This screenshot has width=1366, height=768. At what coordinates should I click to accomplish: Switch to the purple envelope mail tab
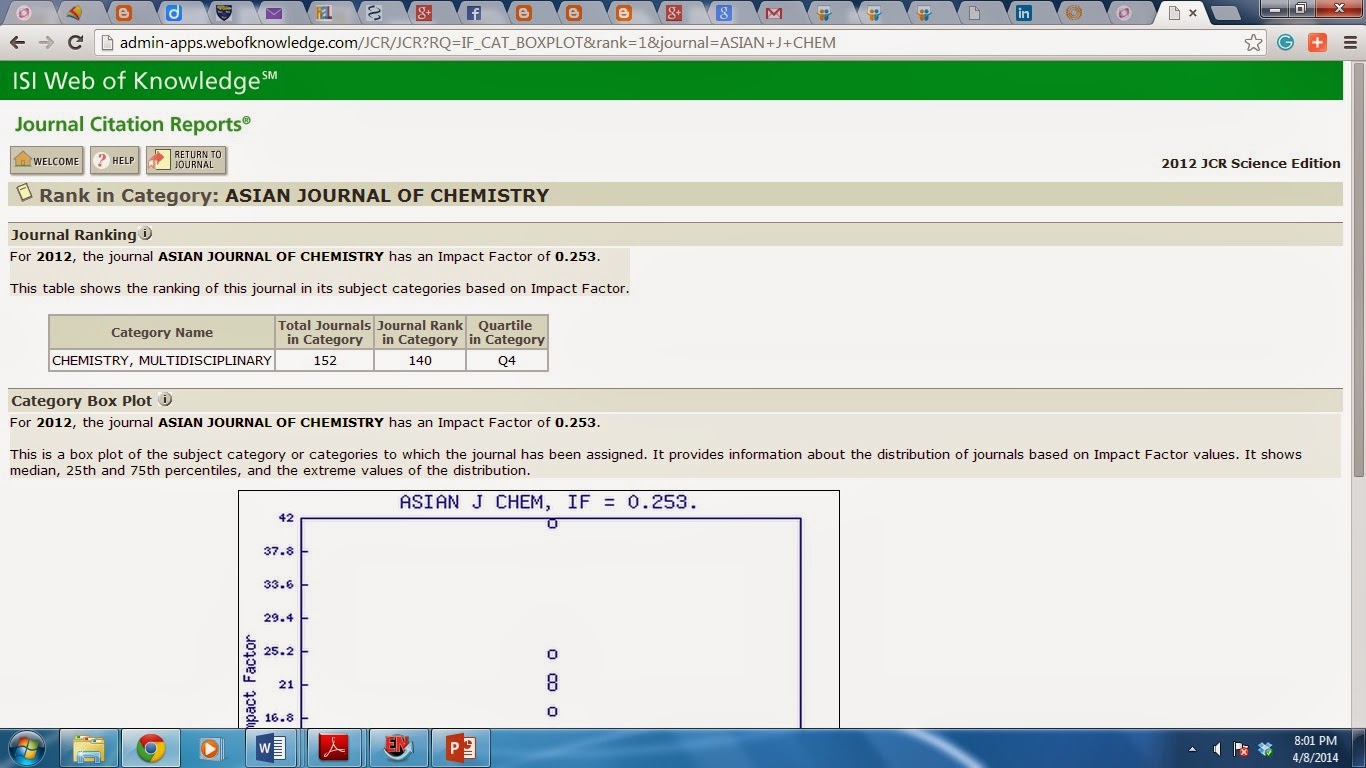pyautogui.click(x=273, y=13)
